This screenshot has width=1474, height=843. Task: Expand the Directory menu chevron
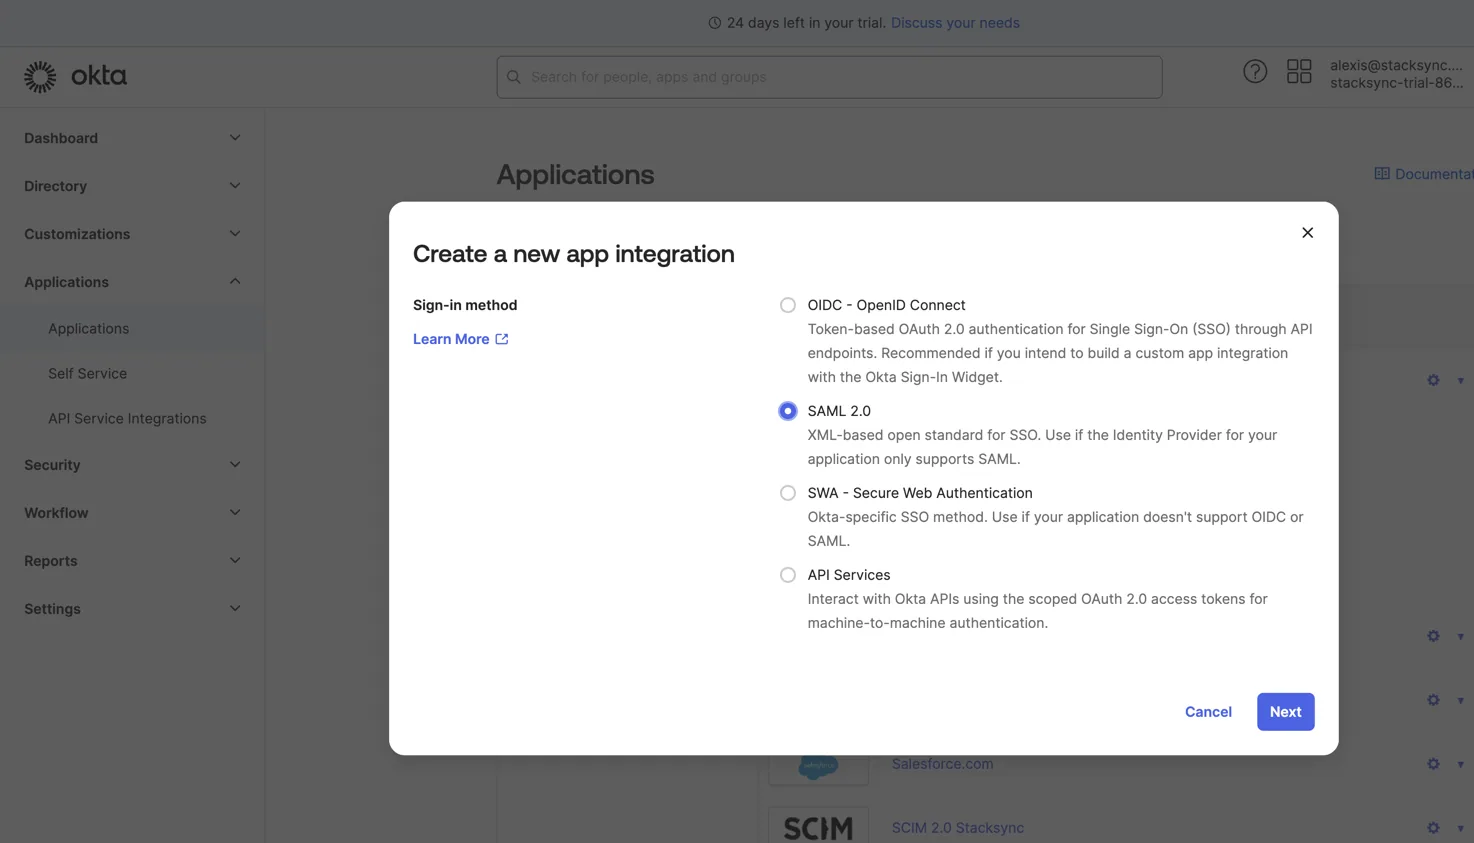pos(235,186)
